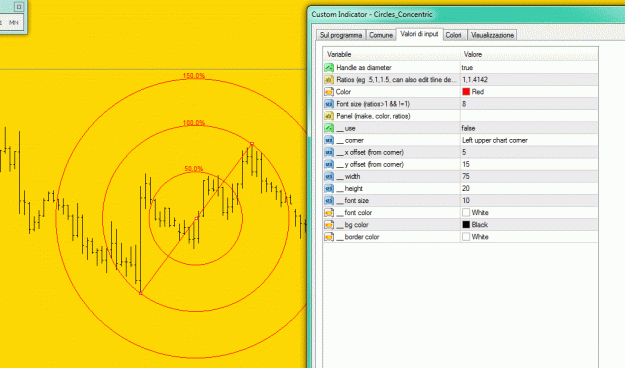Click the center handle point of the circles
The height and width of the screenshot is (368, 625).
click(196, 218)
